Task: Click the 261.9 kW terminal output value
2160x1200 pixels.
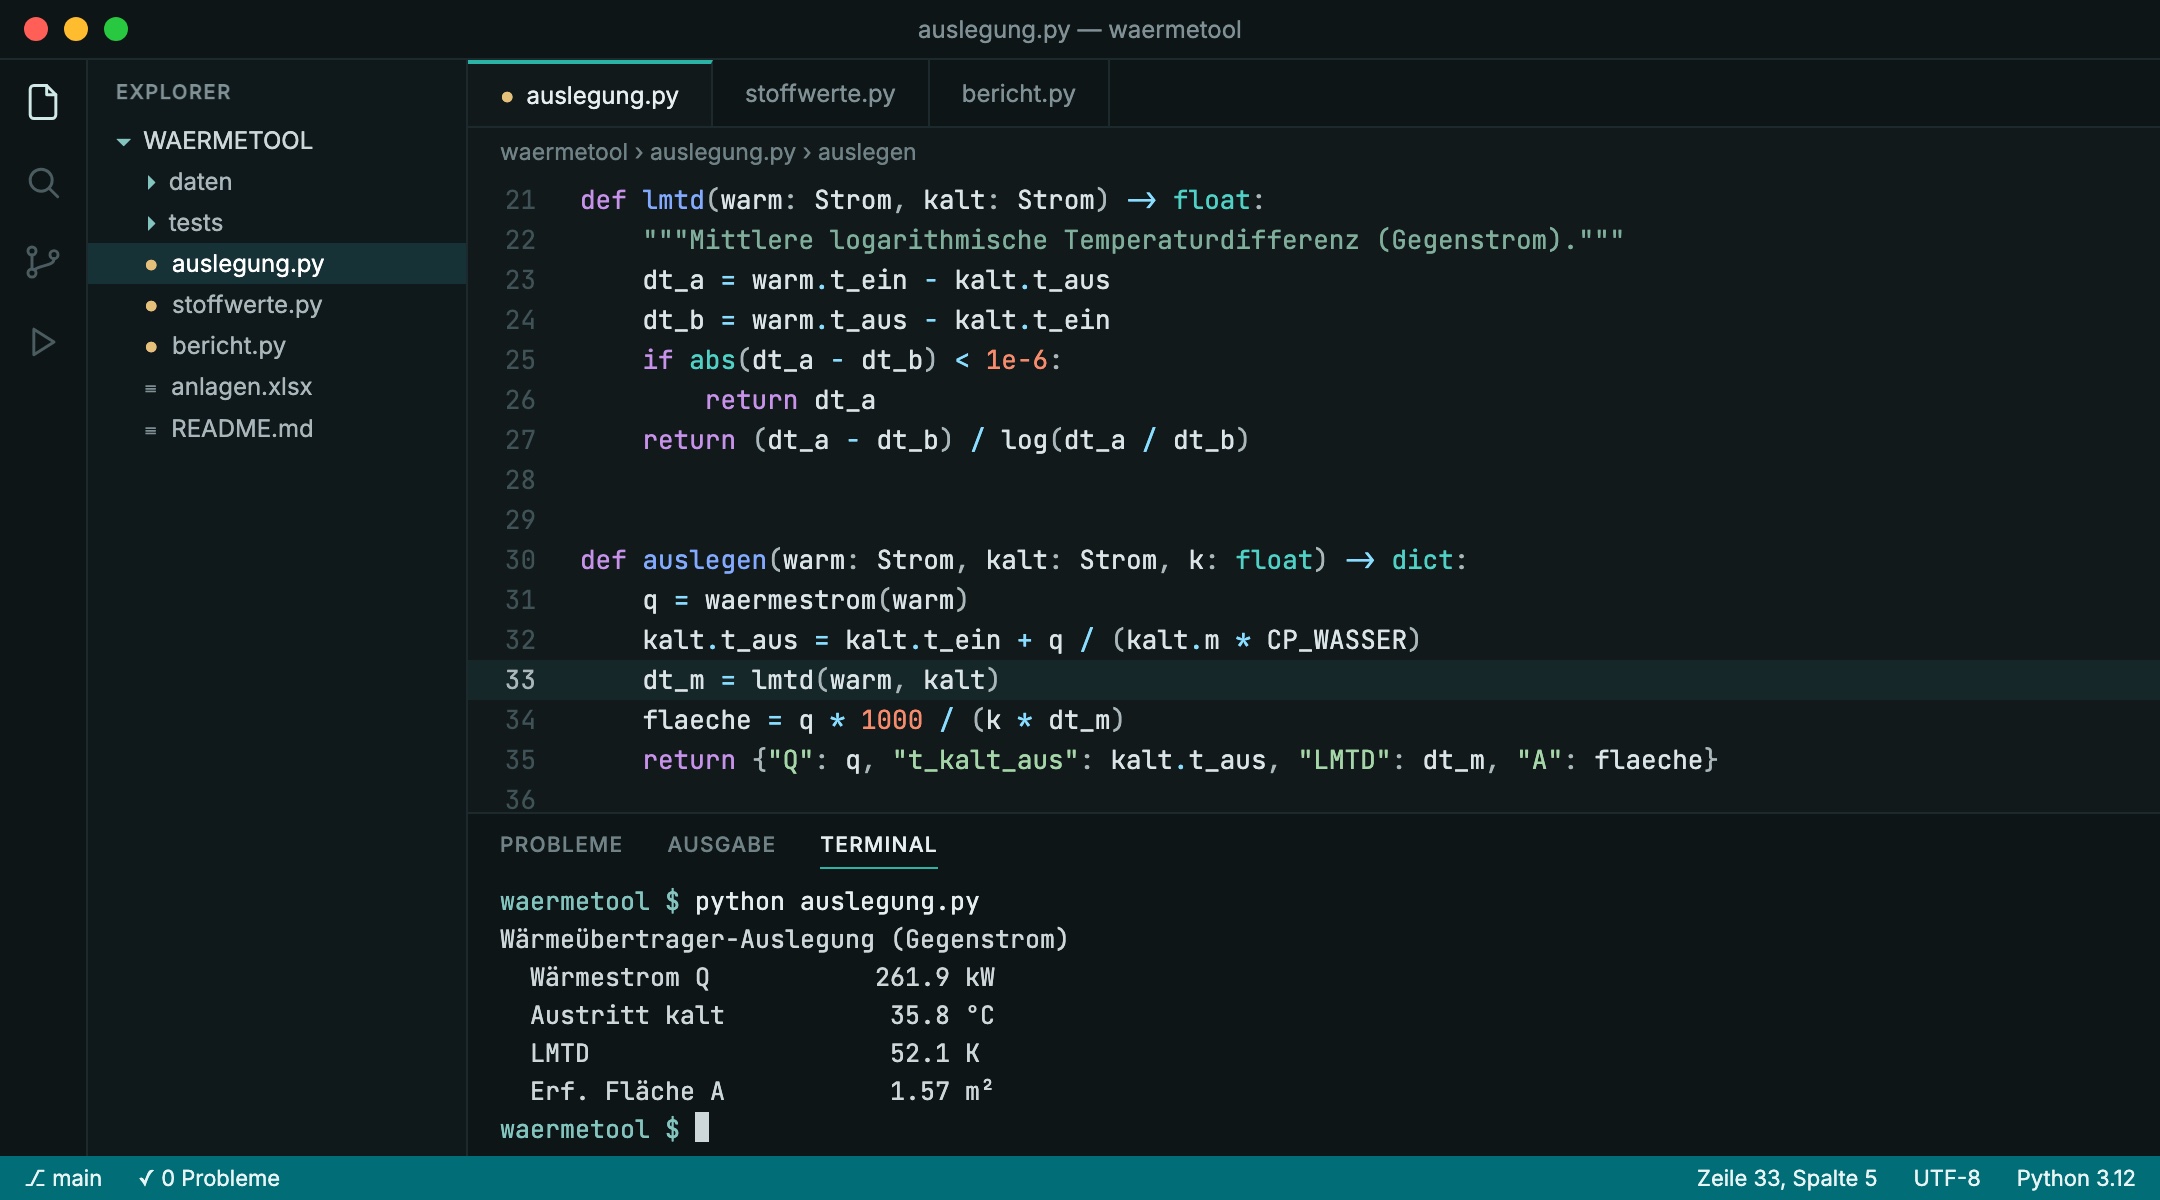Action: [934, 977]
